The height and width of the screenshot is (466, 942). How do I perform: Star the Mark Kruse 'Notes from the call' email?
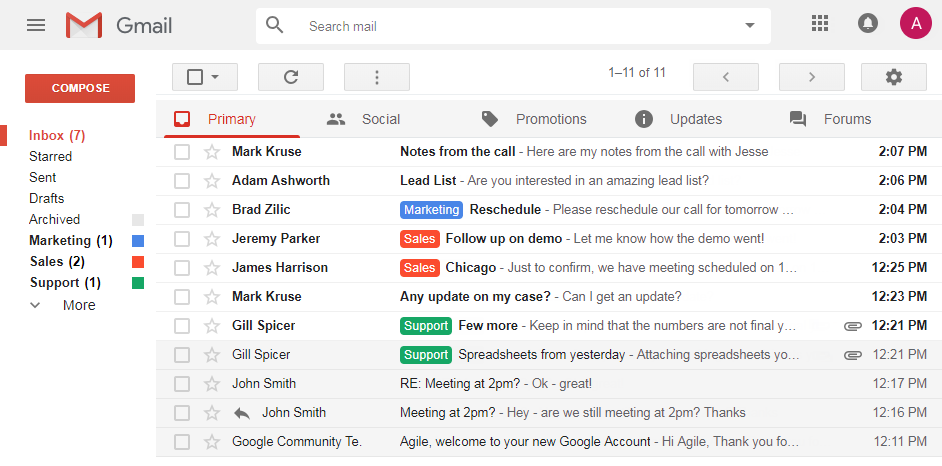pos(211,152)
